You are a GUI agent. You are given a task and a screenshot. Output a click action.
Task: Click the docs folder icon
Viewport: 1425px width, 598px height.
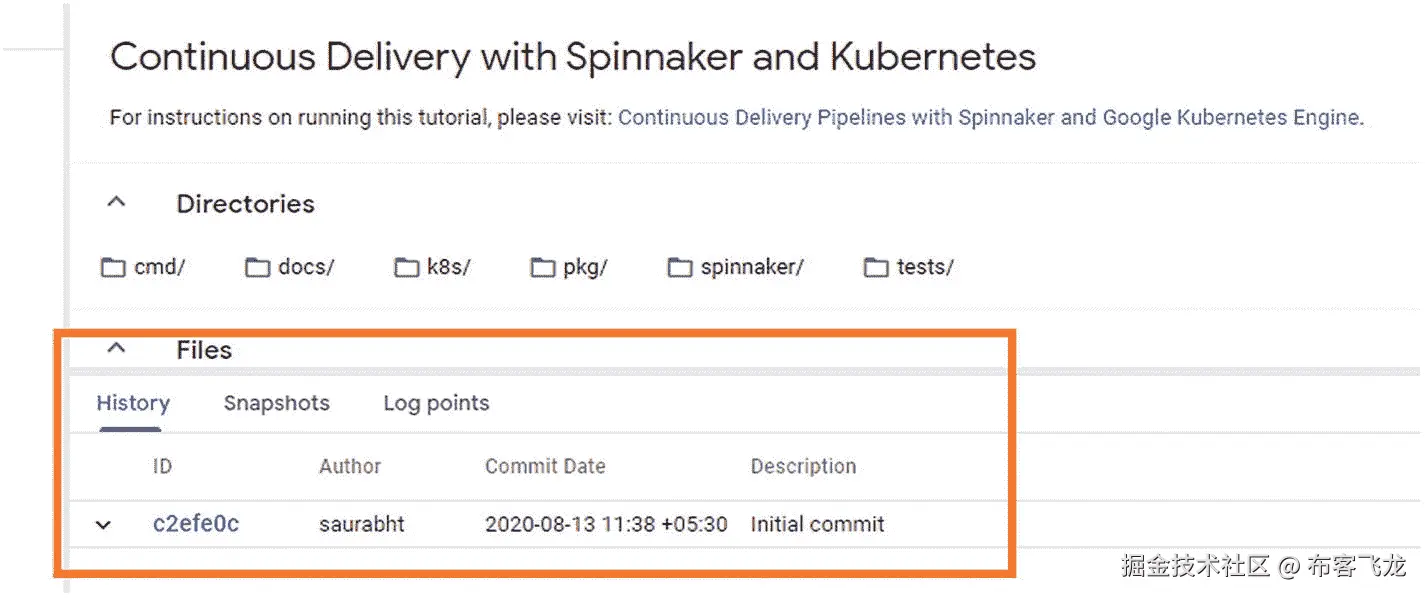tap(258, 268)
